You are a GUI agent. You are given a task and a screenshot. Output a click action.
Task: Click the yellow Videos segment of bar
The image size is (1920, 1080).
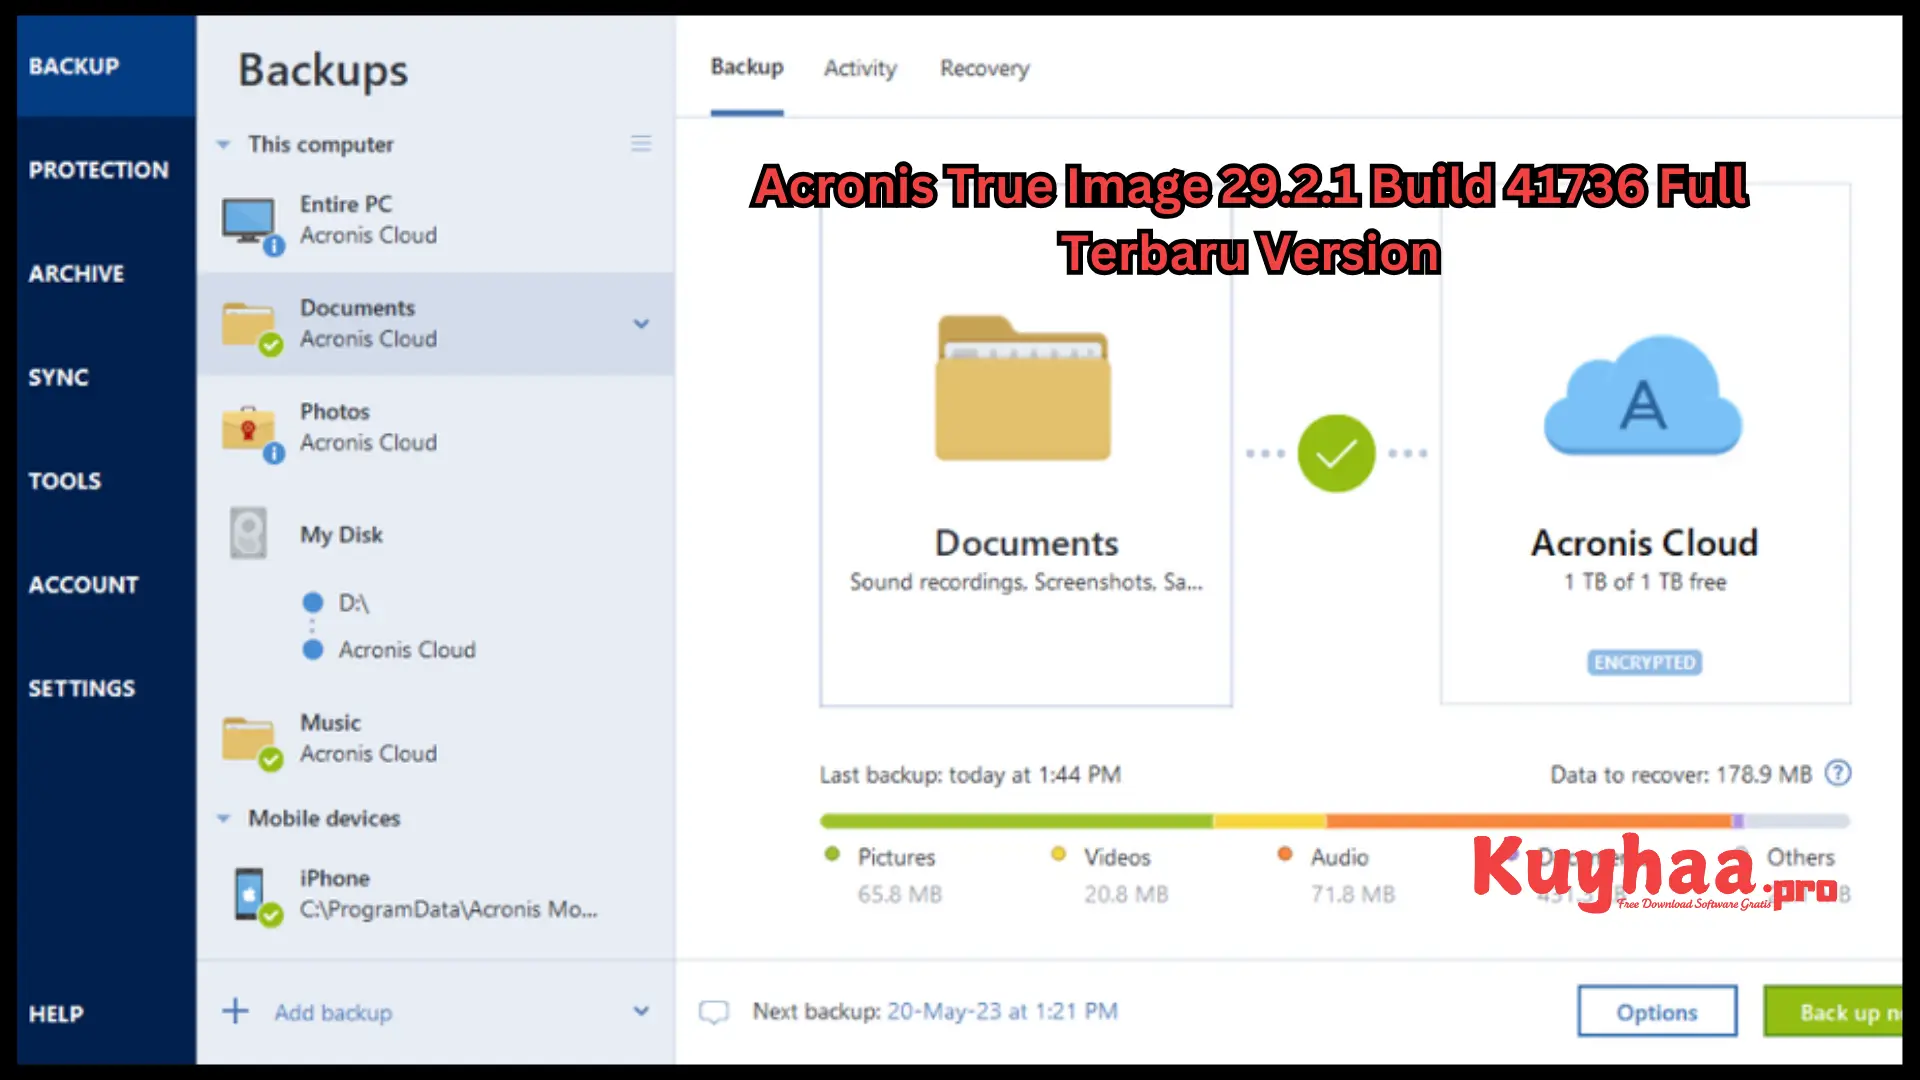(x=1270, y=821)
